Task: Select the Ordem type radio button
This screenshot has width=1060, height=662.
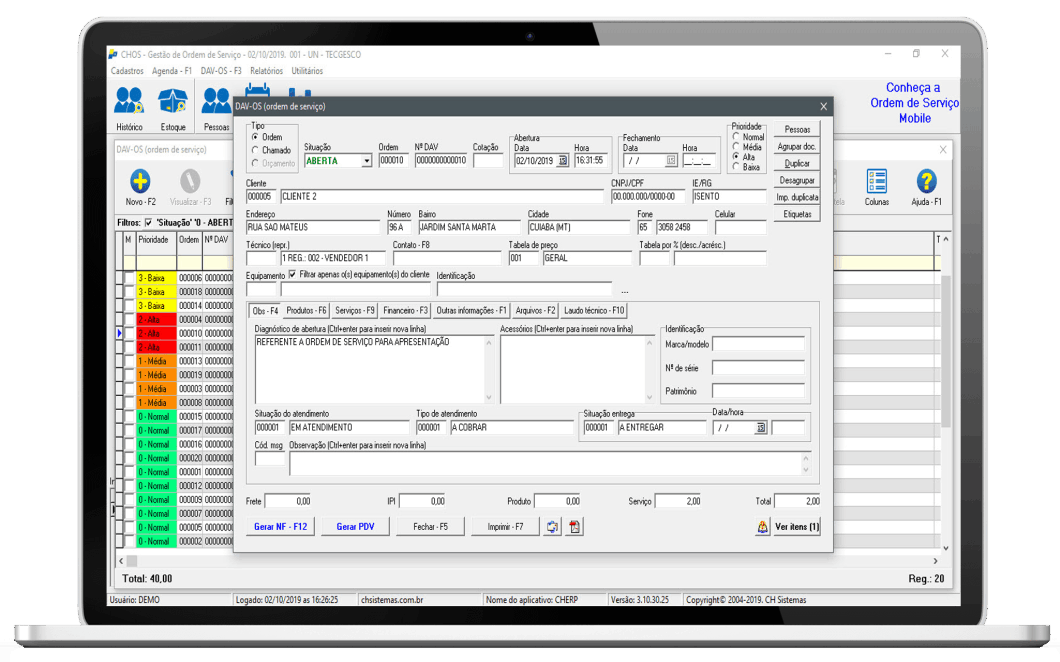Action: (255, 137)
